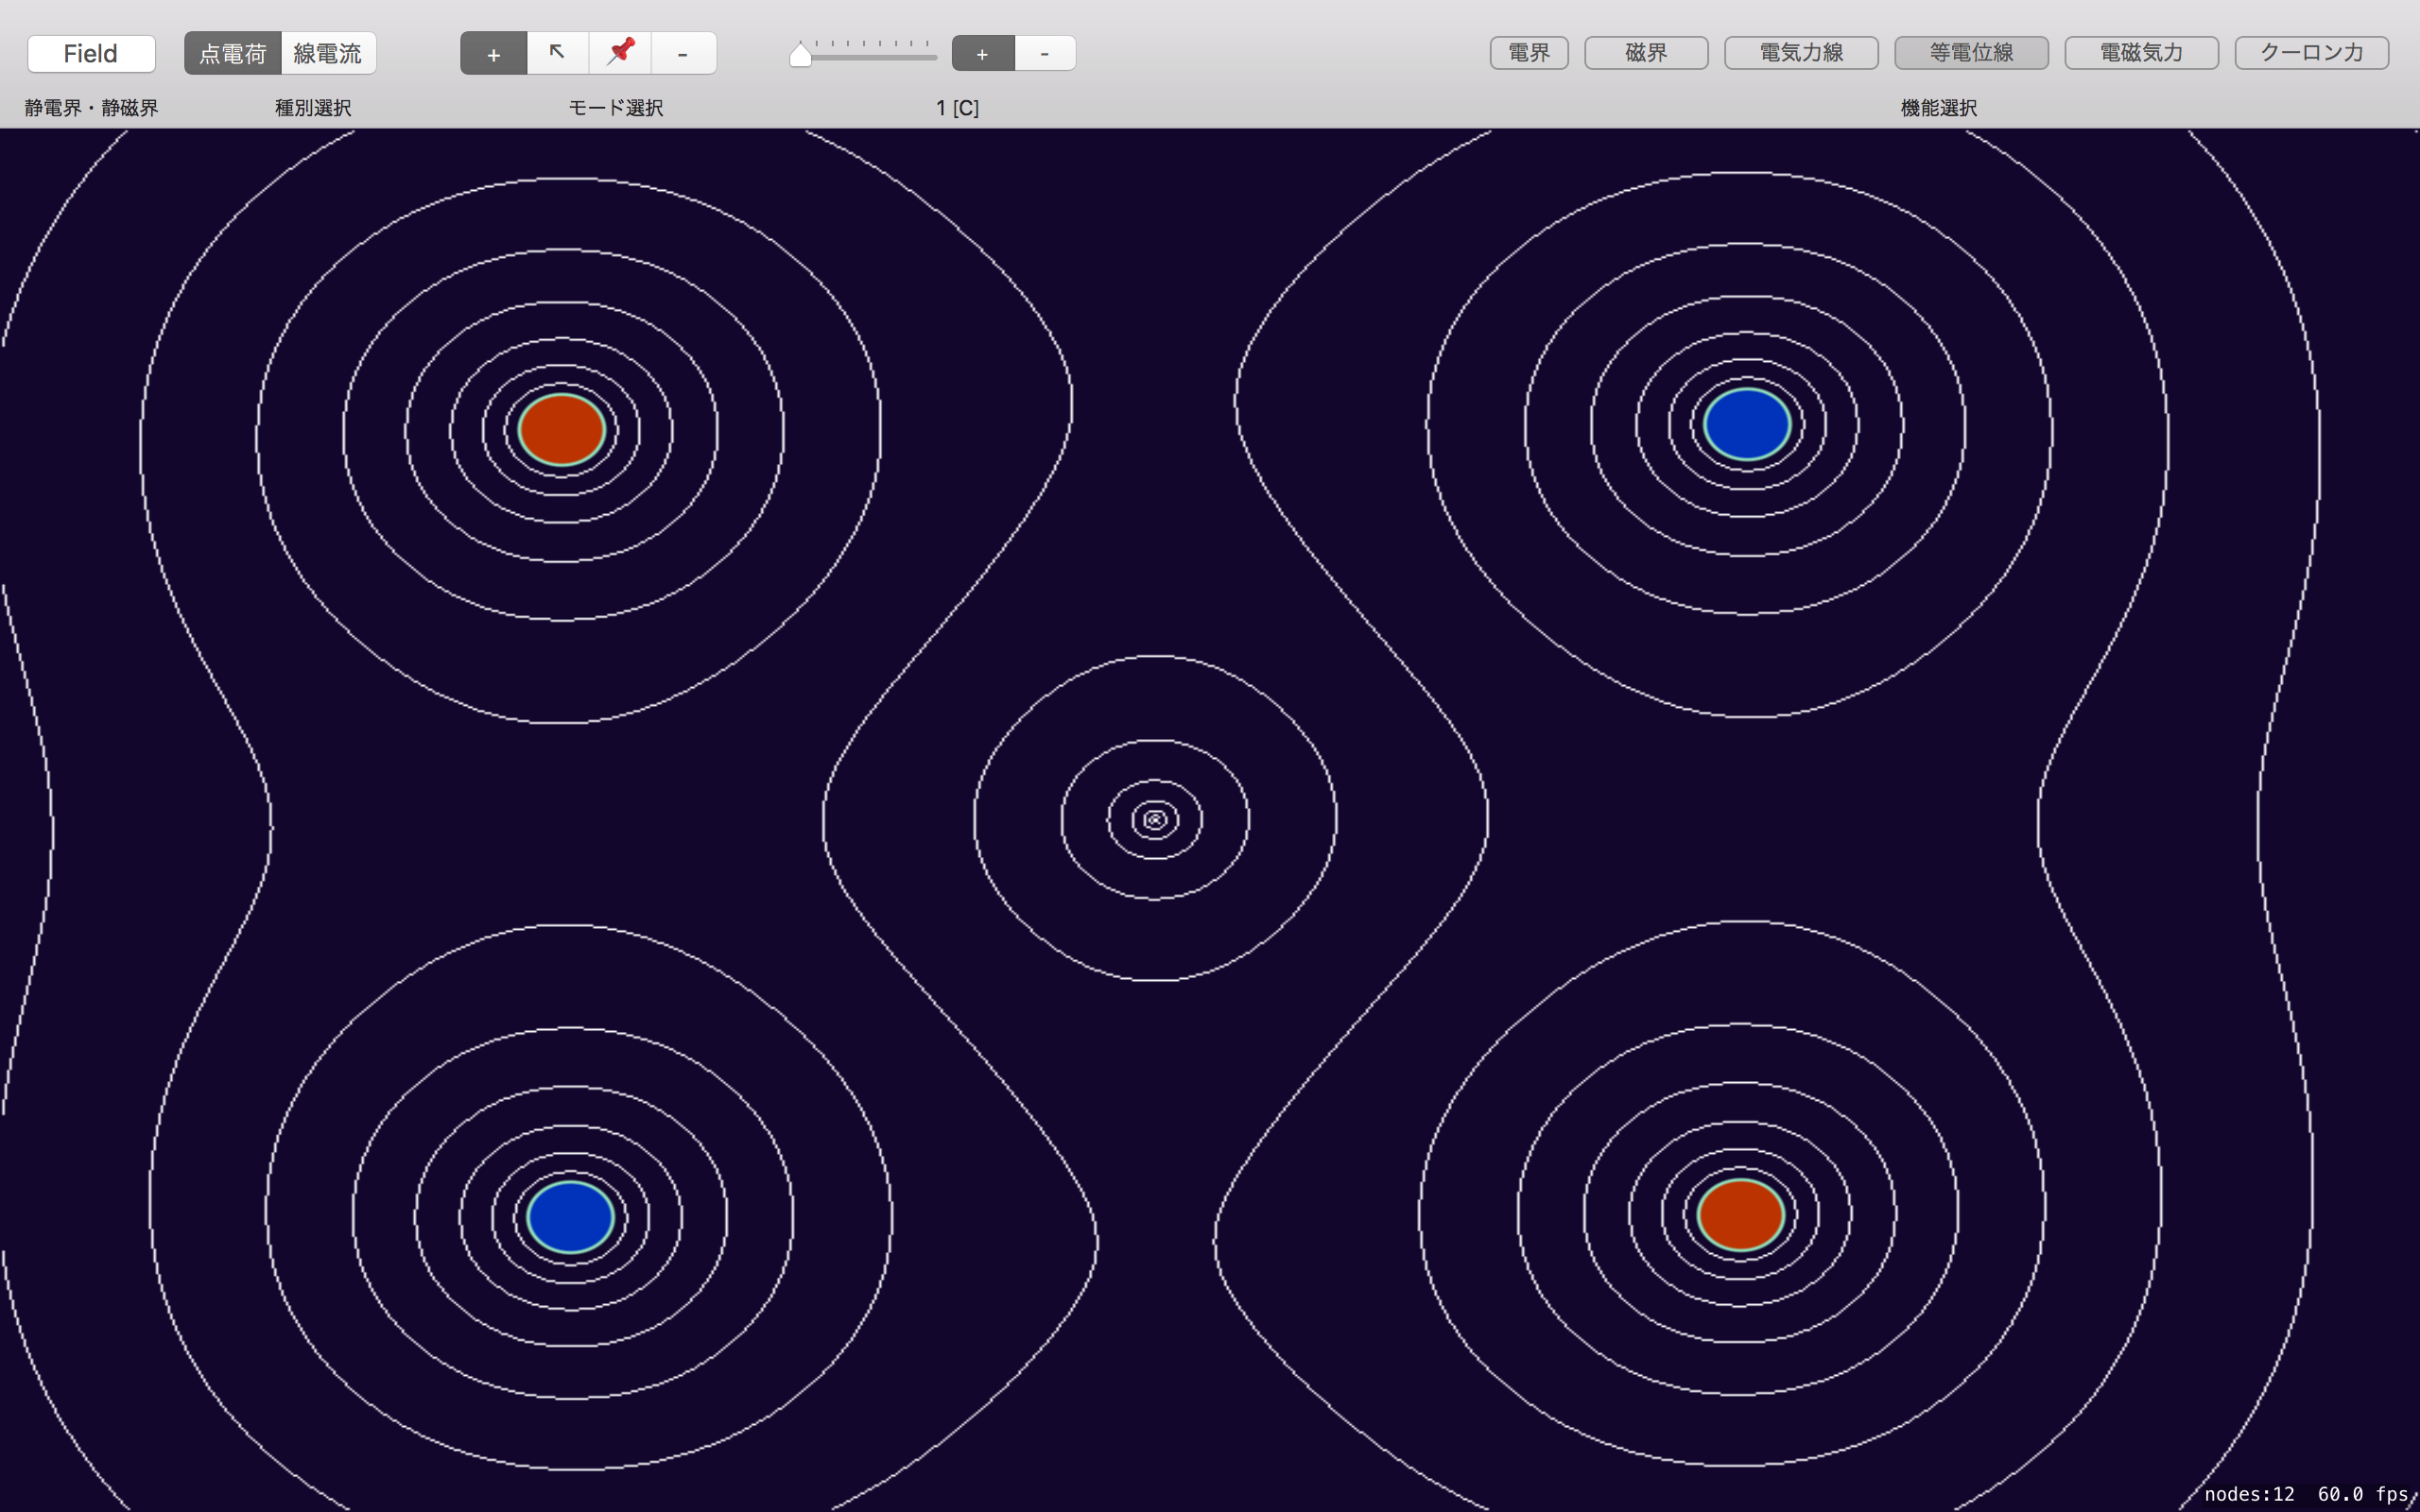Click the charge magnitude slider

[x=863, y=53]
